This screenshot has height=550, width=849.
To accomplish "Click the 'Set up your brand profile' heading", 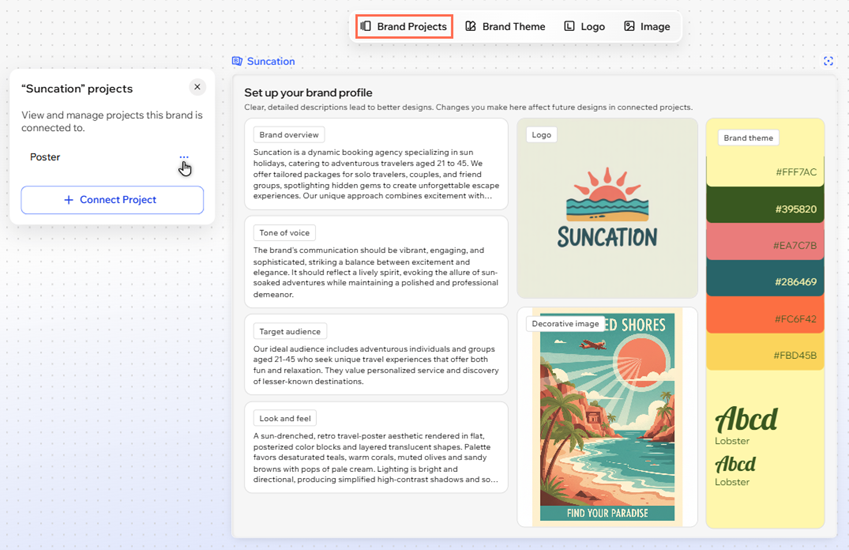I will pos(308,93).
